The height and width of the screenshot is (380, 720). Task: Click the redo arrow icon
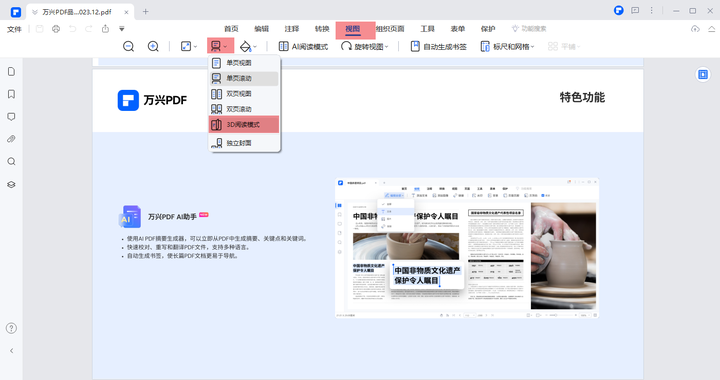[x=89, y=29]
